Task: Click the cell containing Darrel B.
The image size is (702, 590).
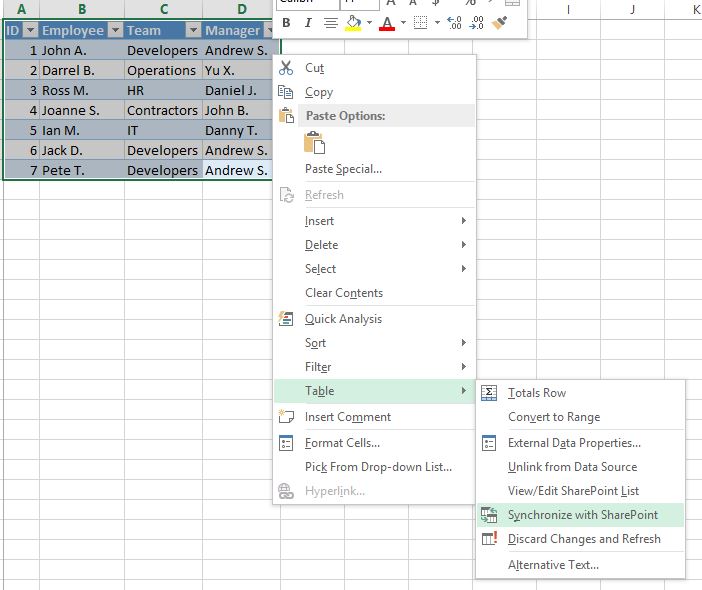Action: point(82,70)
